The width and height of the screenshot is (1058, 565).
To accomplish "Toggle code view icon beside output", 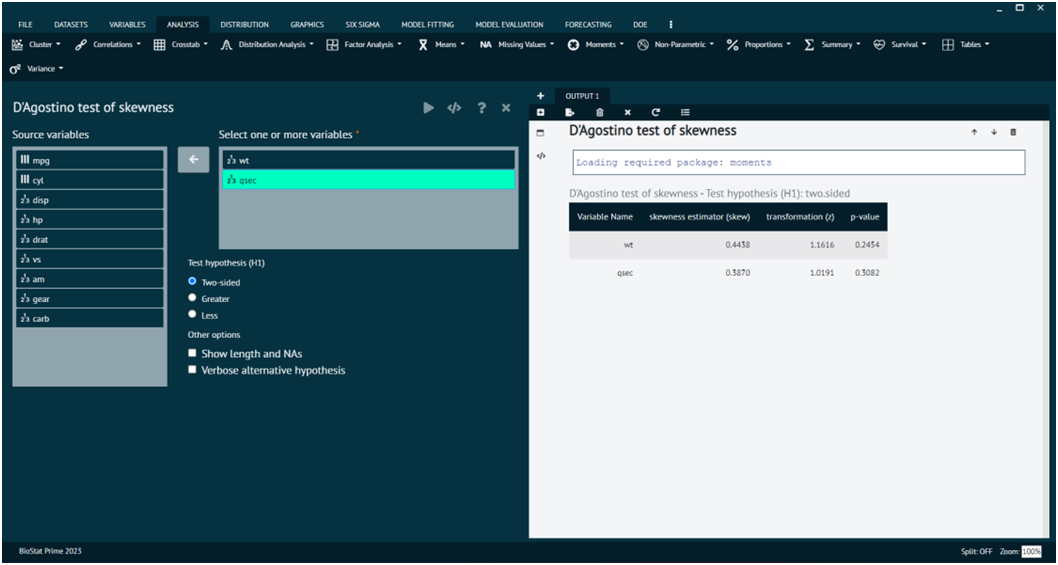I will coord(540,155).
